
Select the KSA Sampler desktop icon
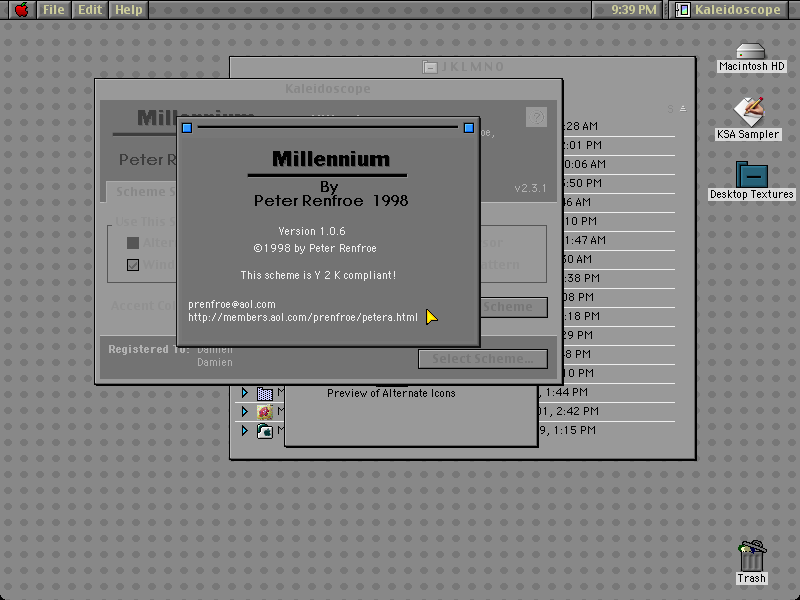pyautogui.click(x=748, y=112)
